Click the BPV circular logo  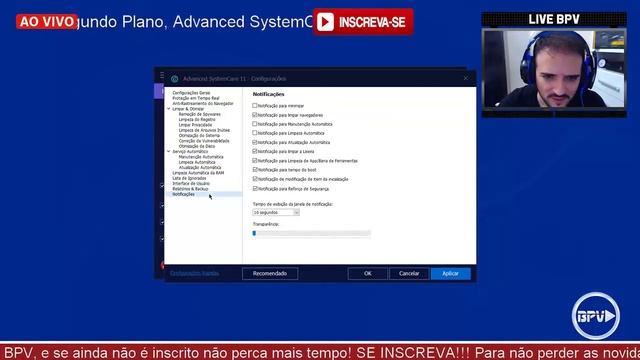tap(596, 316)
